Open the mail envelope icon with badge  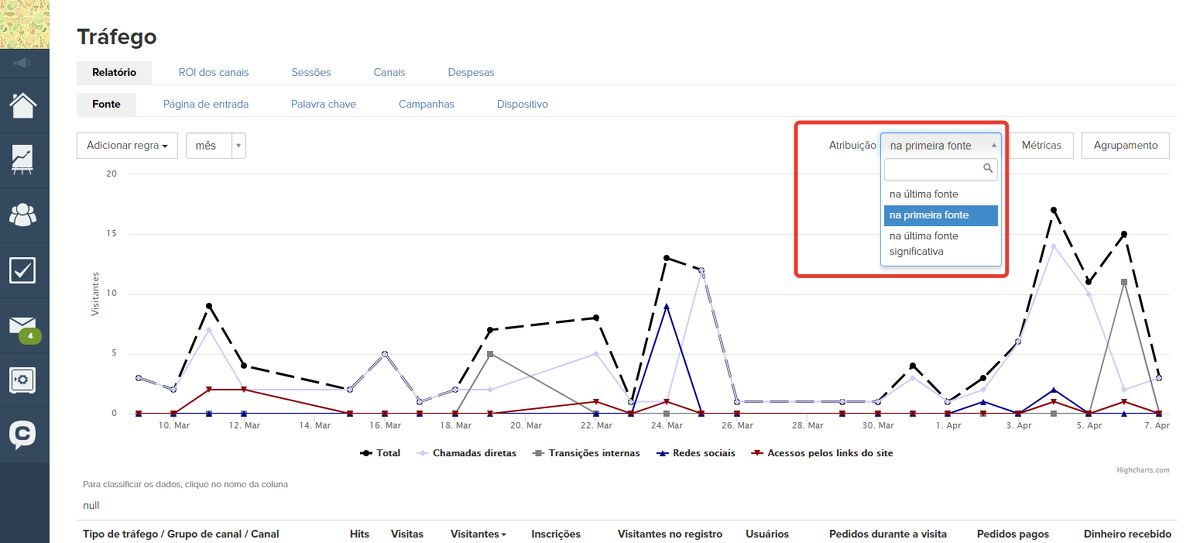click(x=23, y=326)
